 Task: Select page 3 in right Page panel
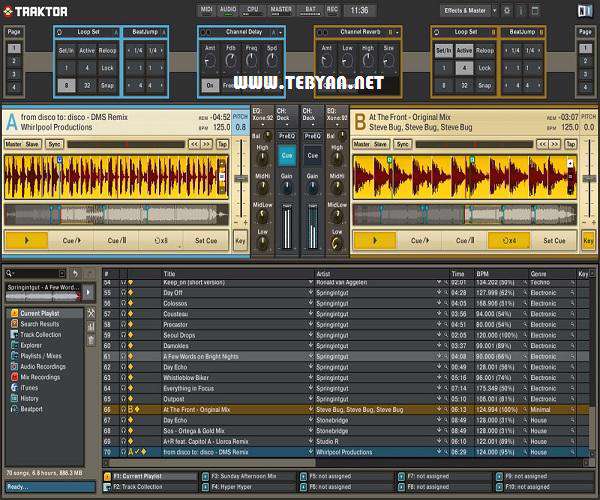pos(585,74)
